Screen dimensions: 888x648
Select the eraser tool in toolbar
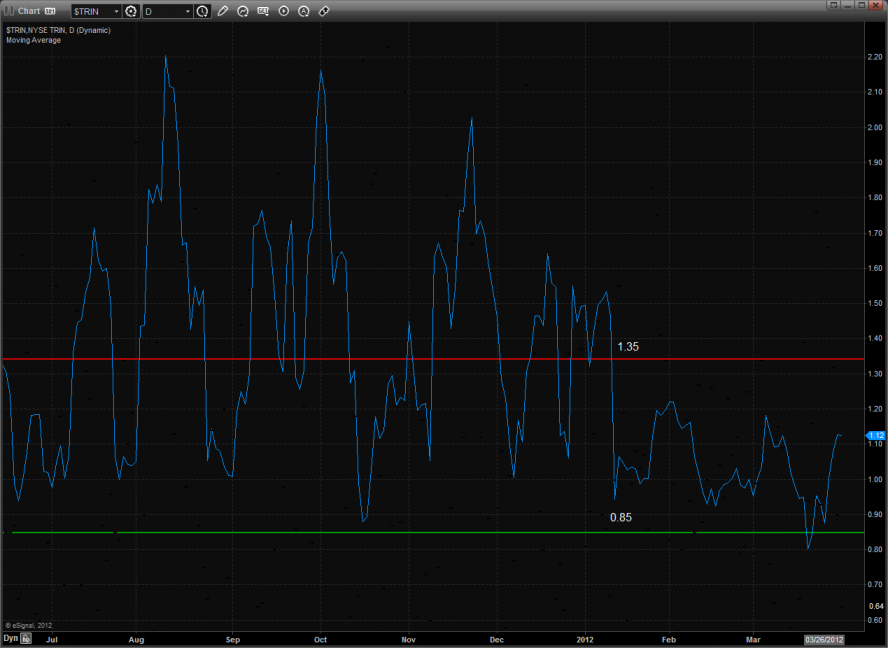tap(324, 11)
